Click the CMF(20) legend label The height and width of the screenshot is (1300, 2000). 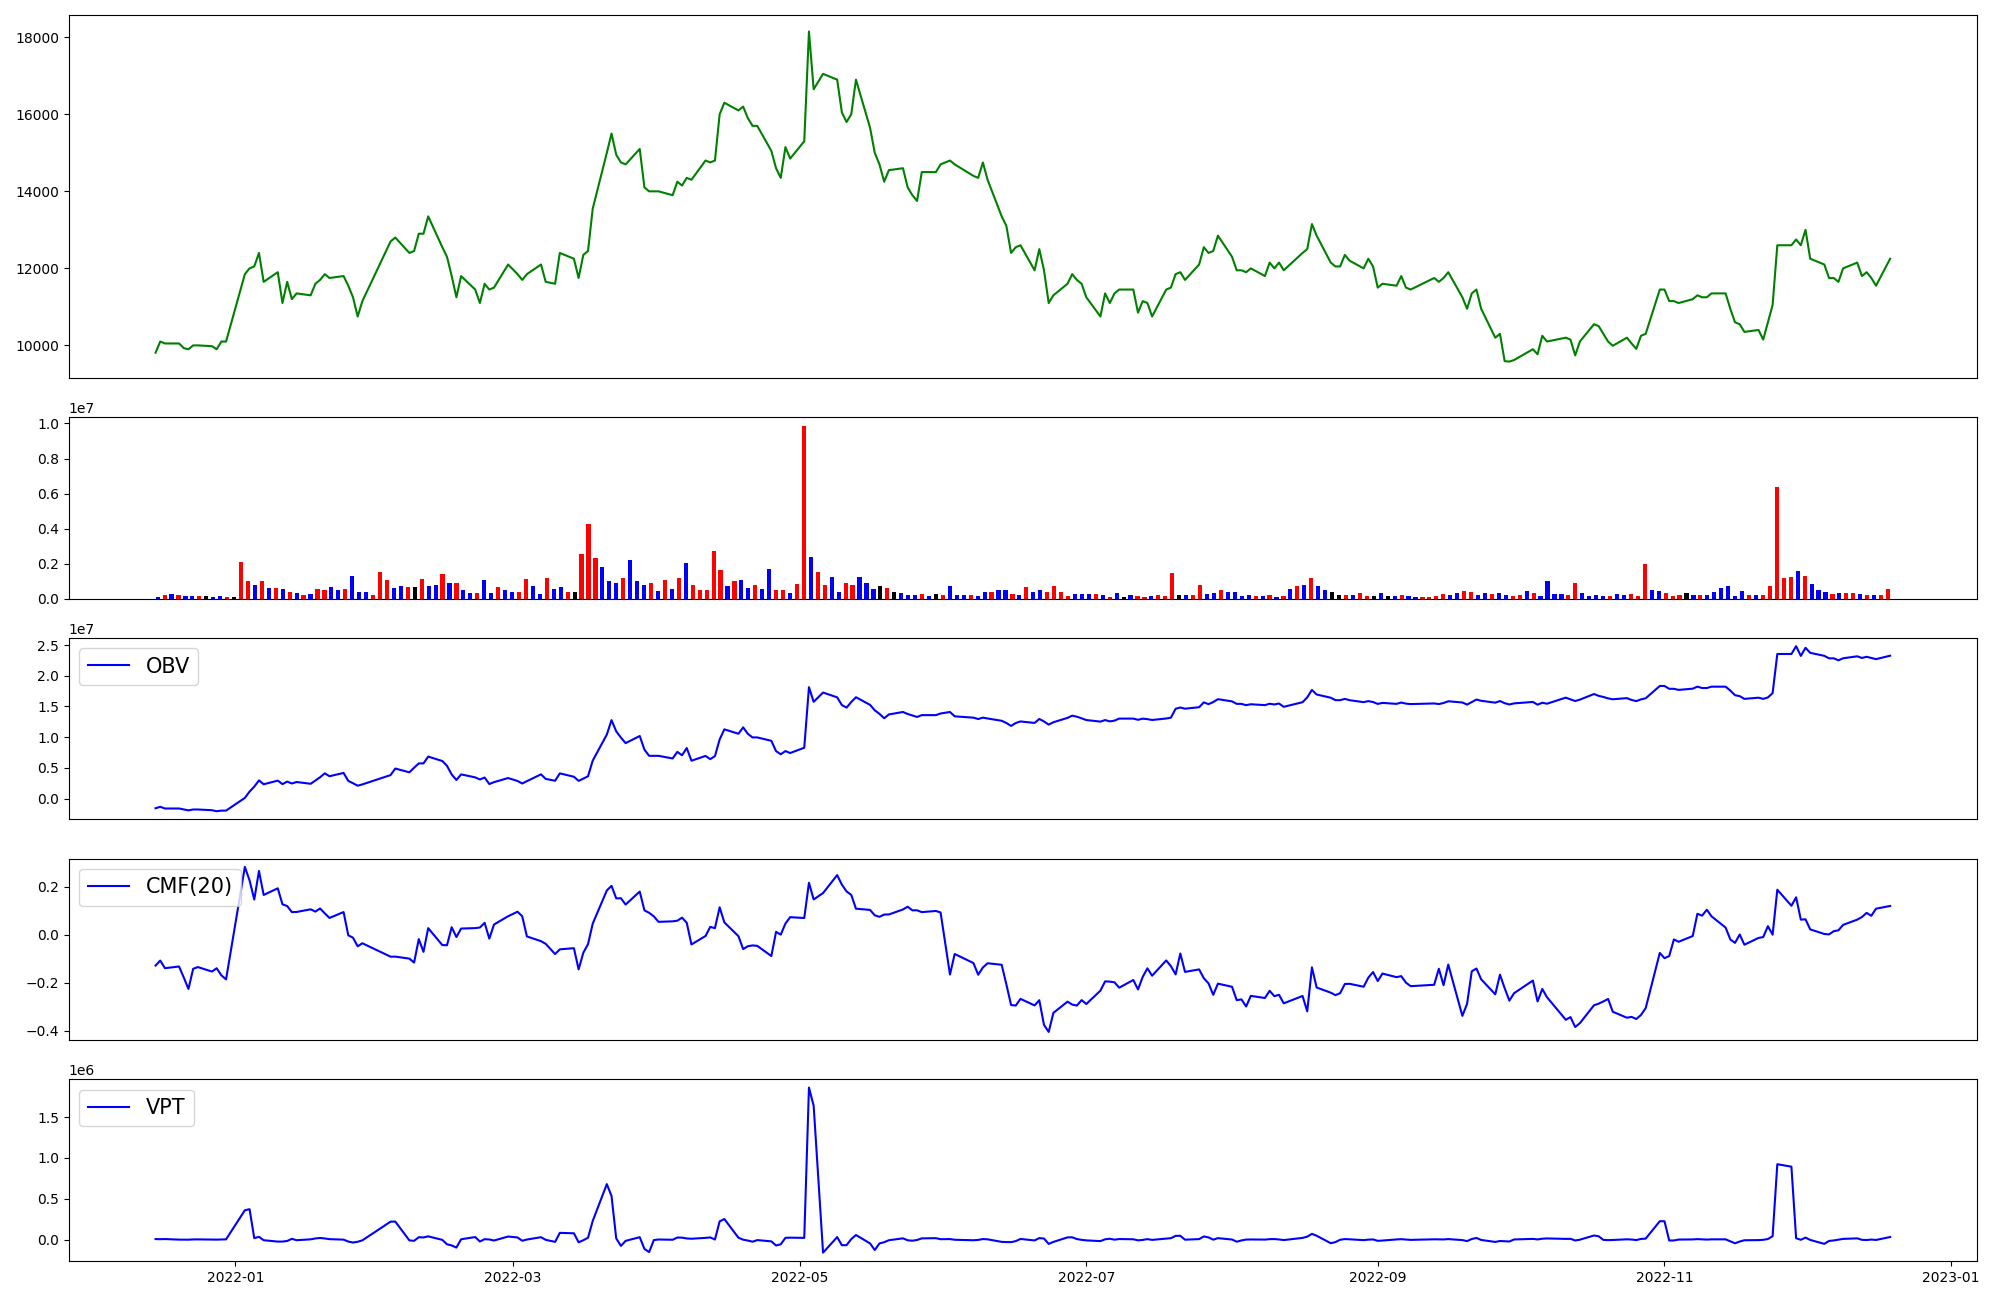188,886
